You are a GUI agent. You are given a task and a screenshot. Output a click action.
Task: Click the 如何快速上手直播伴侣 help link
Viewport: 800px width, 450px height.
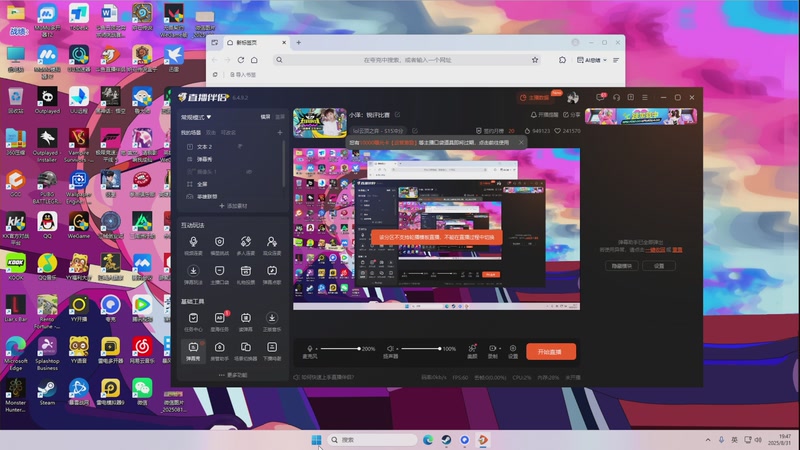[323, 377]
